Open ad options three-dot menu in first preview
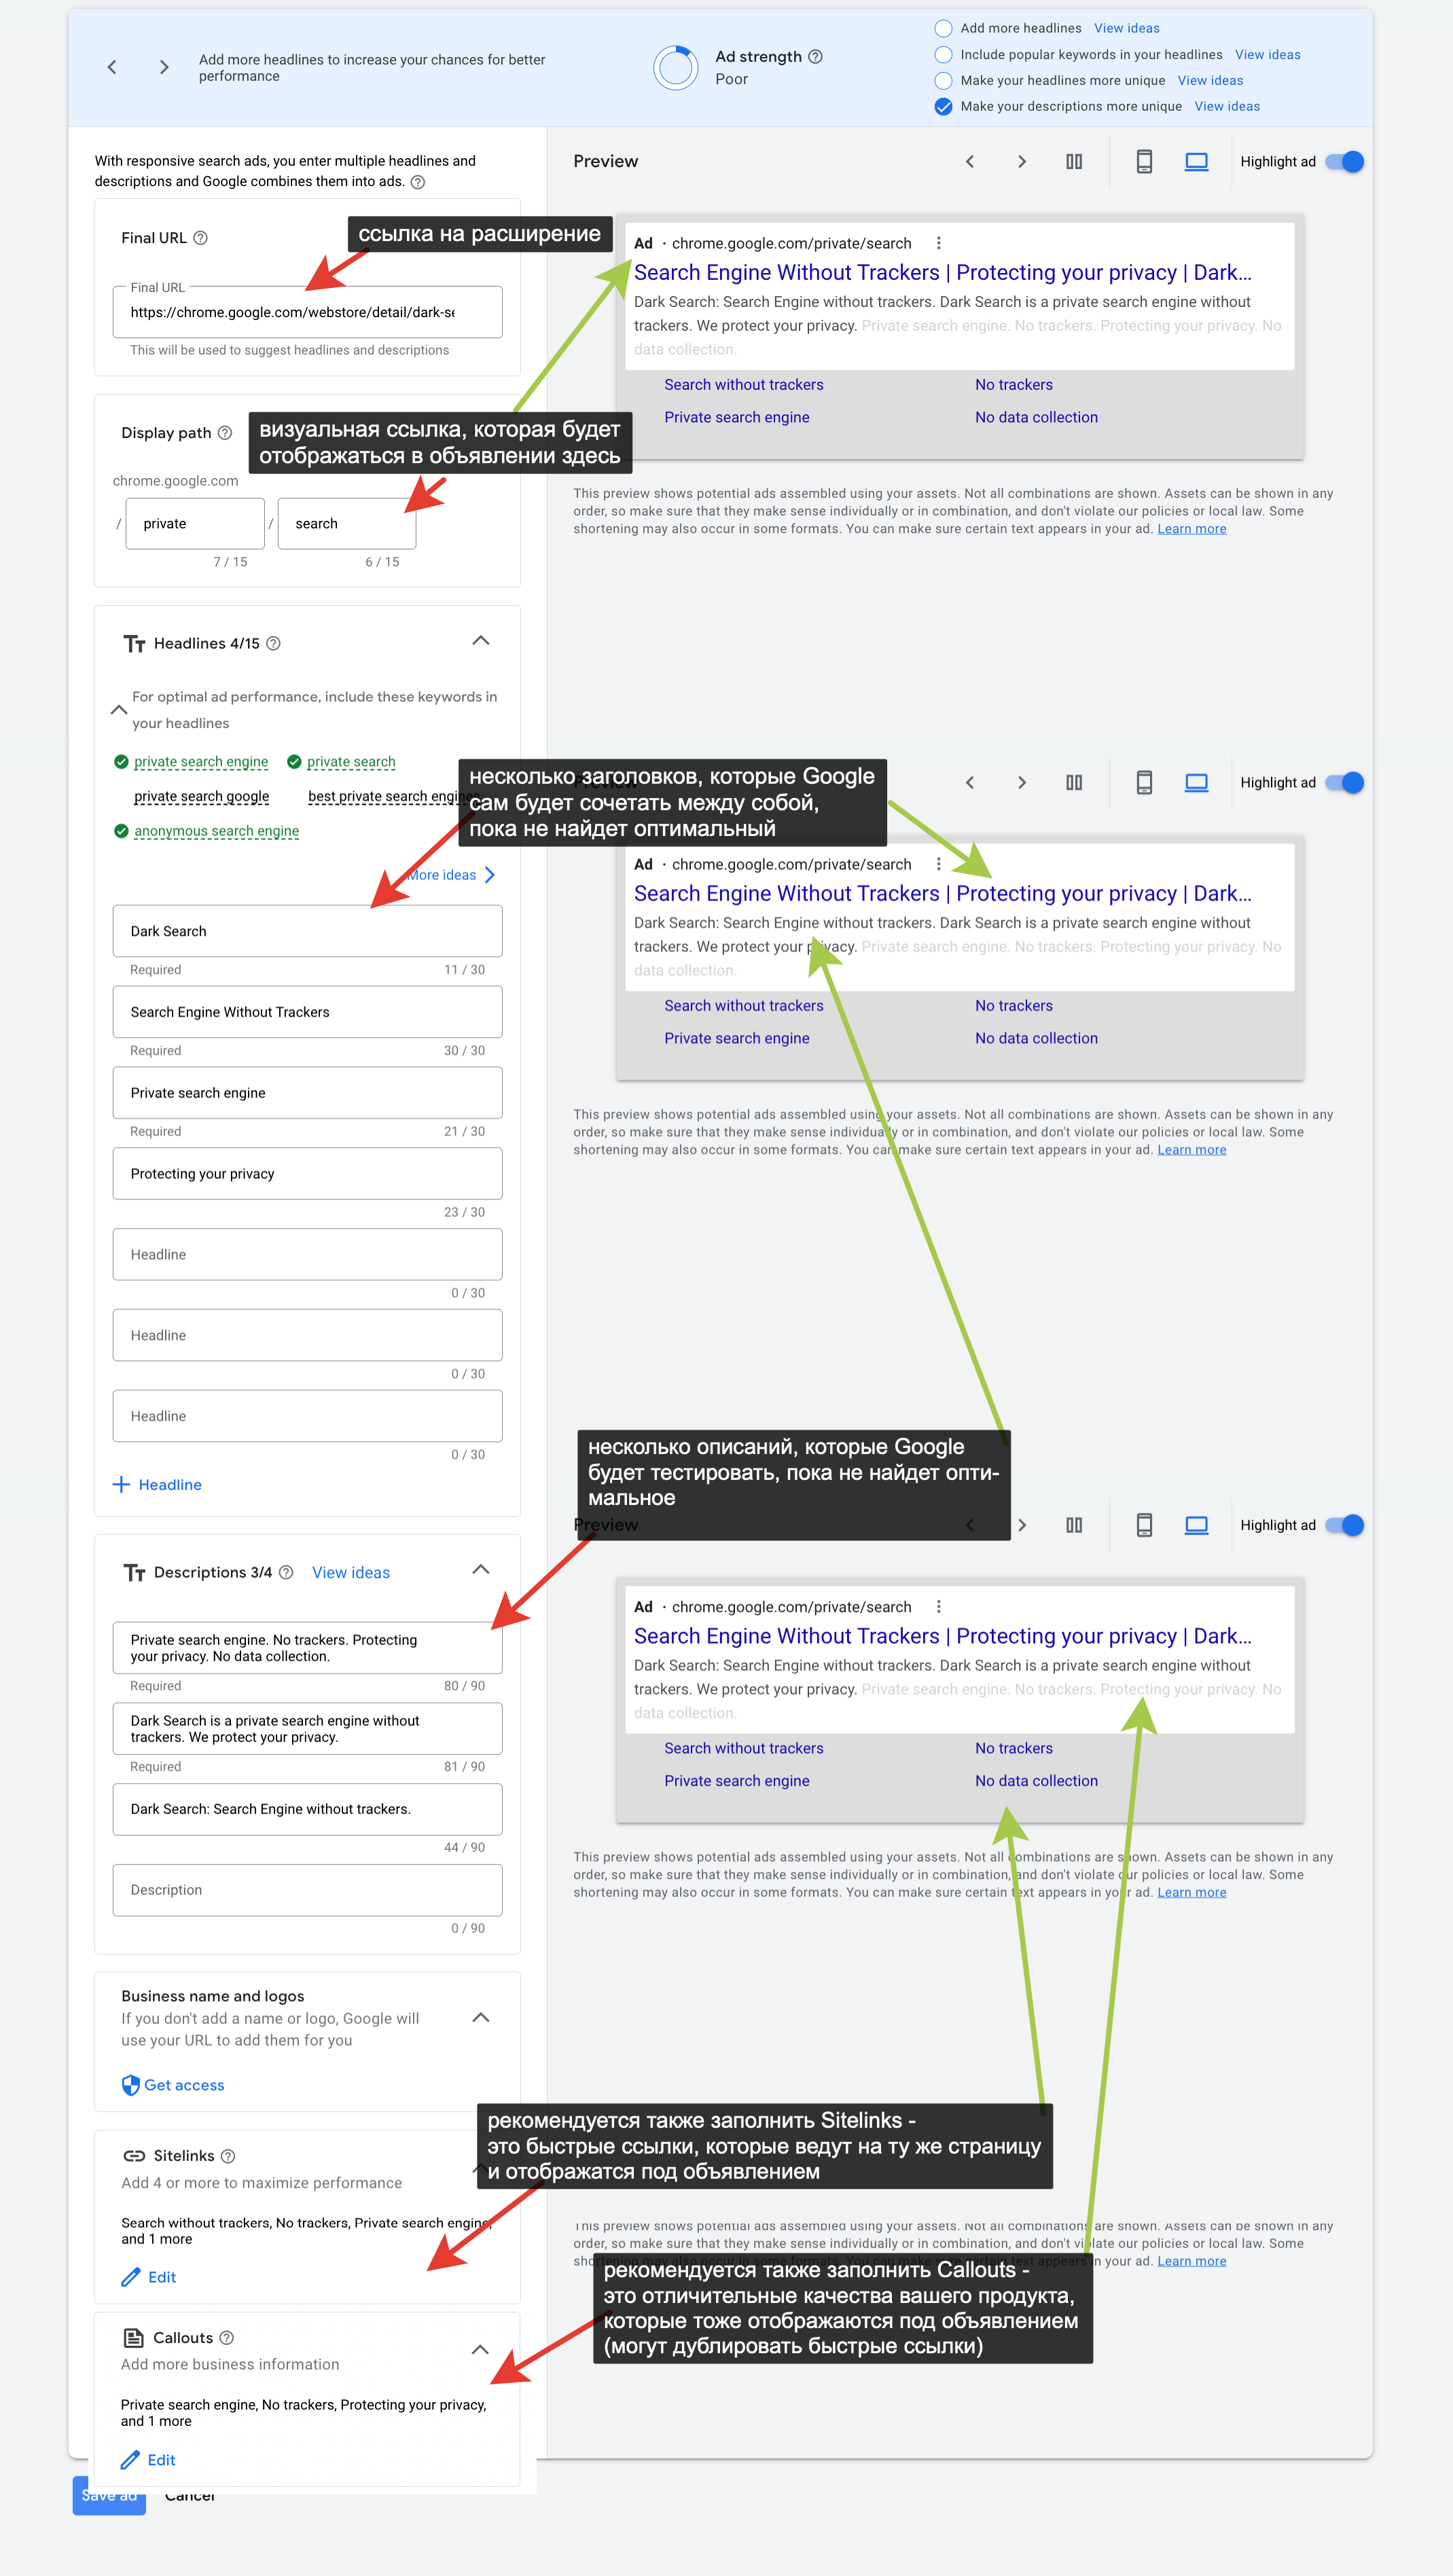The width and height of the screenshot is (1453, 2576). tap(938, 243)
